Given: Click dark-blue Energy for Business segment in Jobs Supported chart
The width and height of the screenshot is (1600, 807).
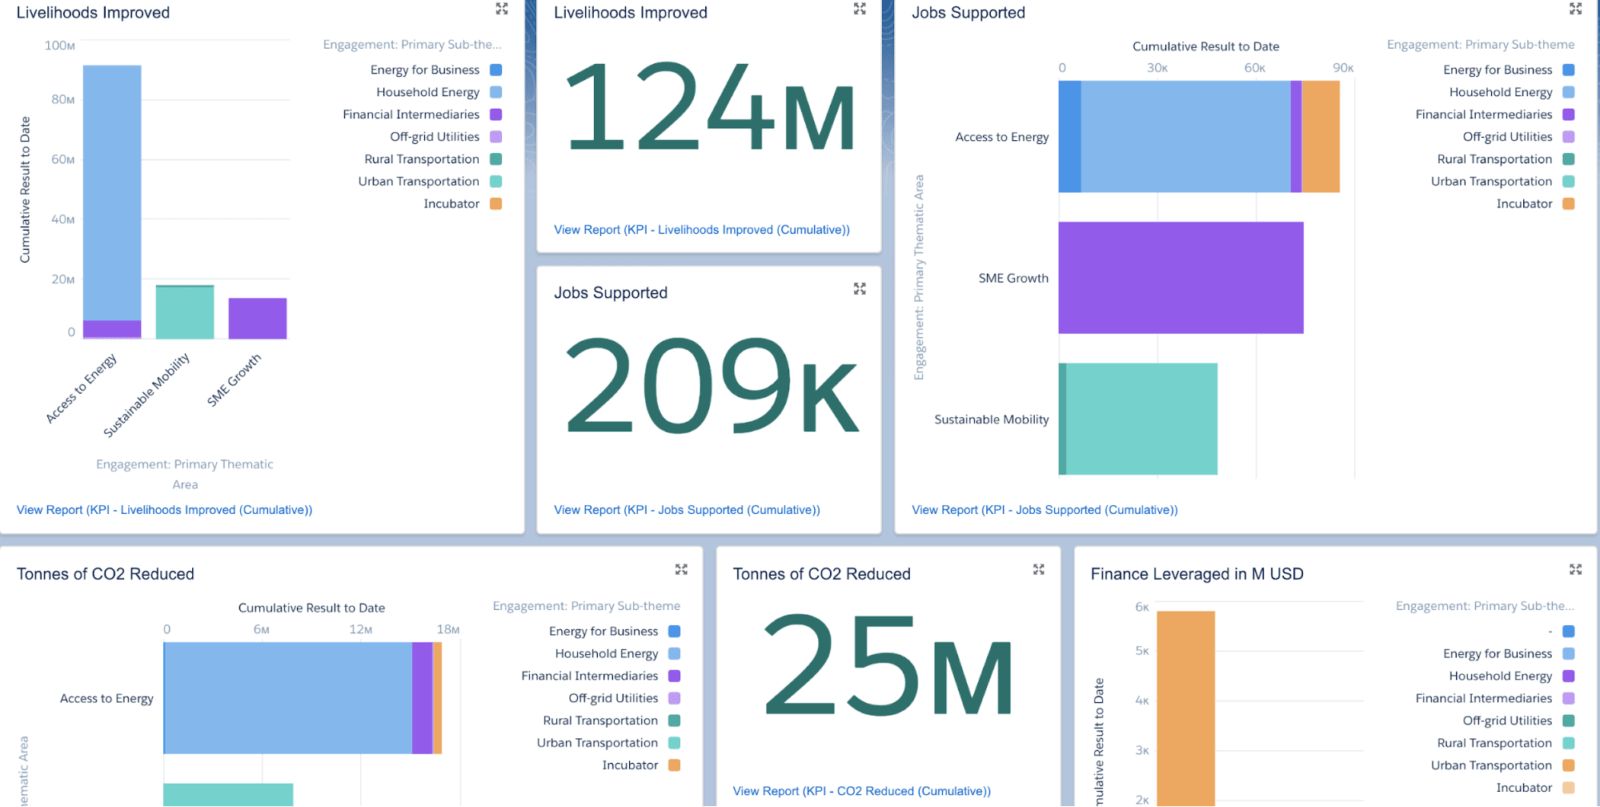Looking at the screenshot, I should [x=1070, y=137].
